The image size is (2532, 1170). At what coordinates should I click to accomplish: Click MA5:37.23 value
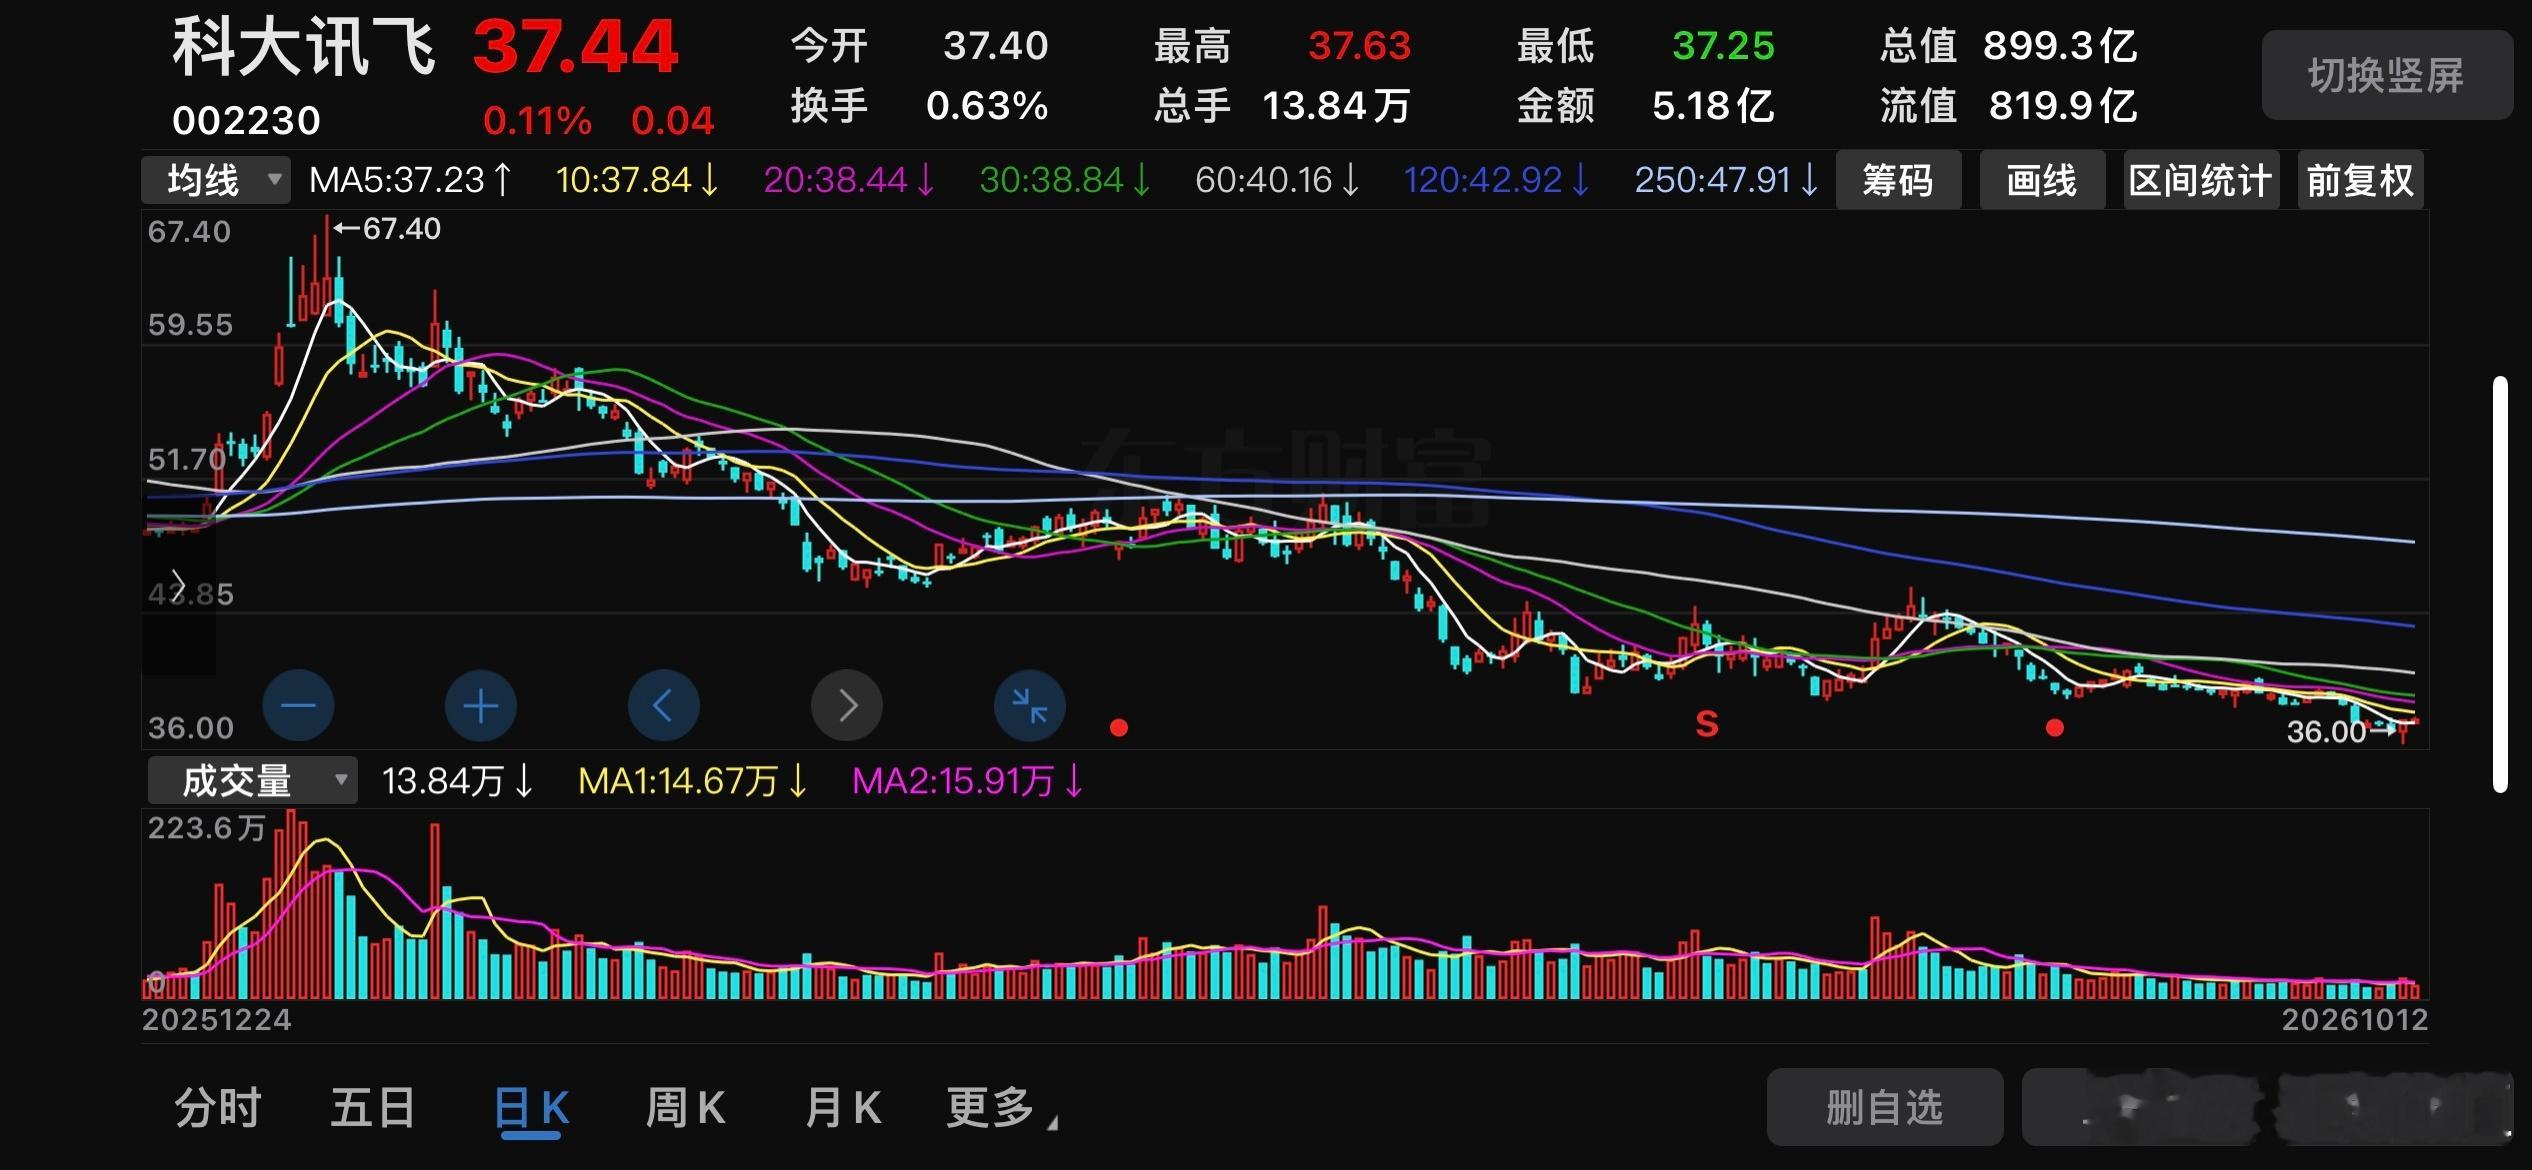411,180
